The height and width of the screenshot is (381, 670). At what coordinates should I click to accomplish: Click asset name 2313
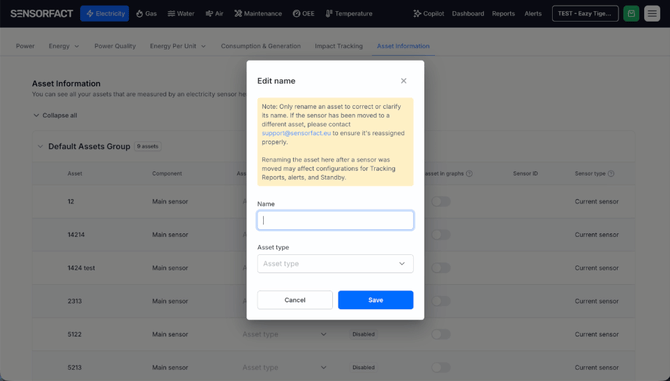[x=74, y=301]
